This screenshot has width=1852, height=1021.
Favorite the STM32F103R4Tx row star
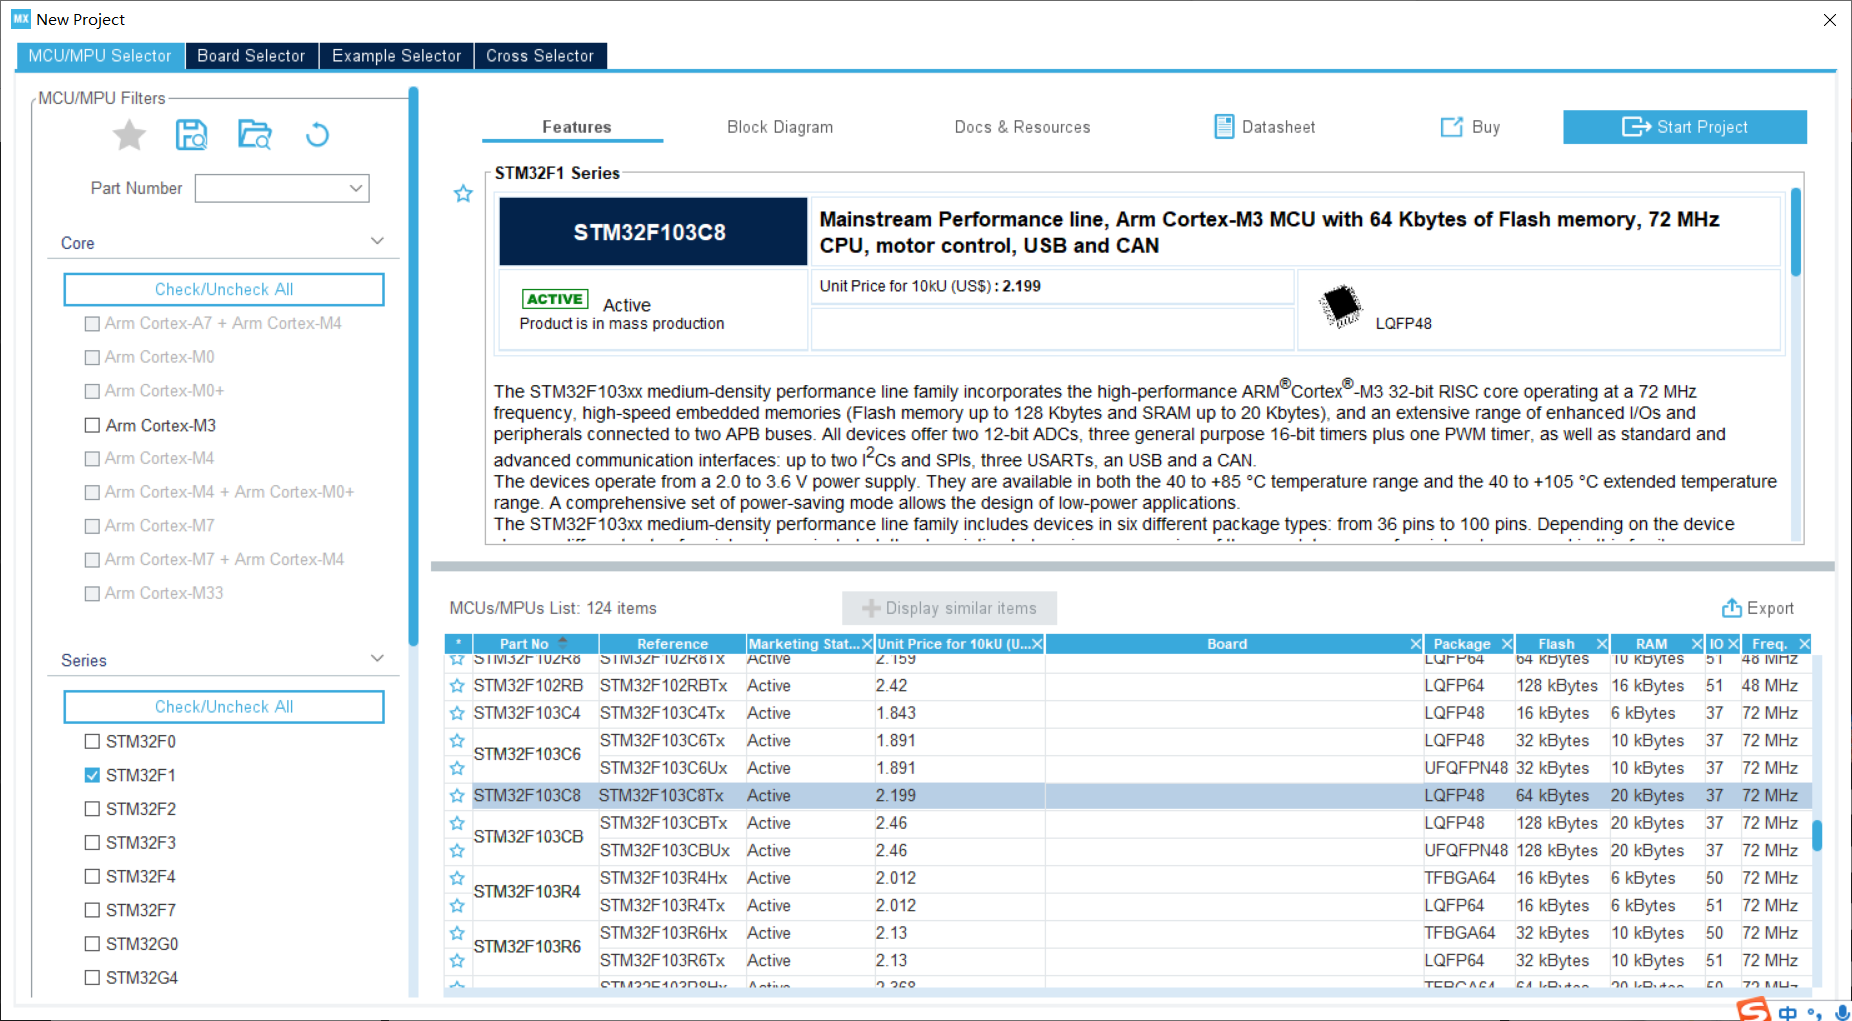[457, 906]
